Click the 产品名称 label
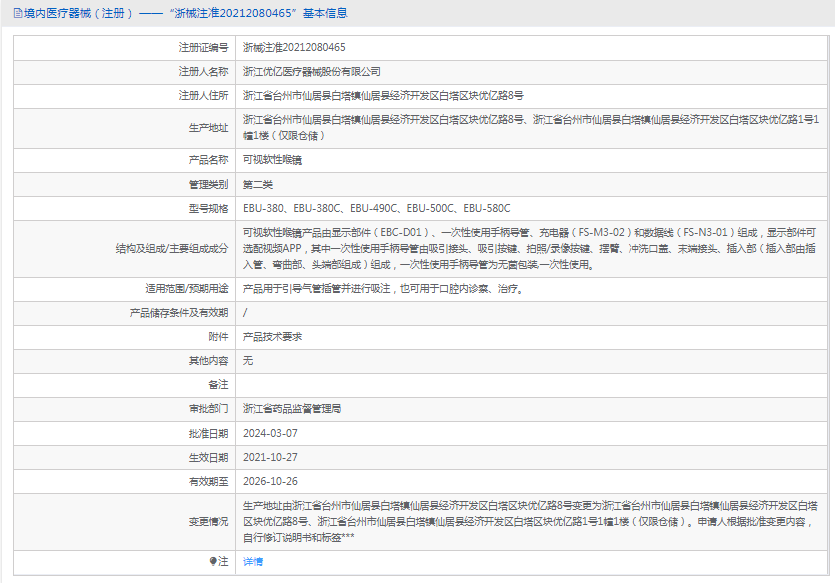Image resolution: width=835 pixels, height=583 pixels. [208, 160]
